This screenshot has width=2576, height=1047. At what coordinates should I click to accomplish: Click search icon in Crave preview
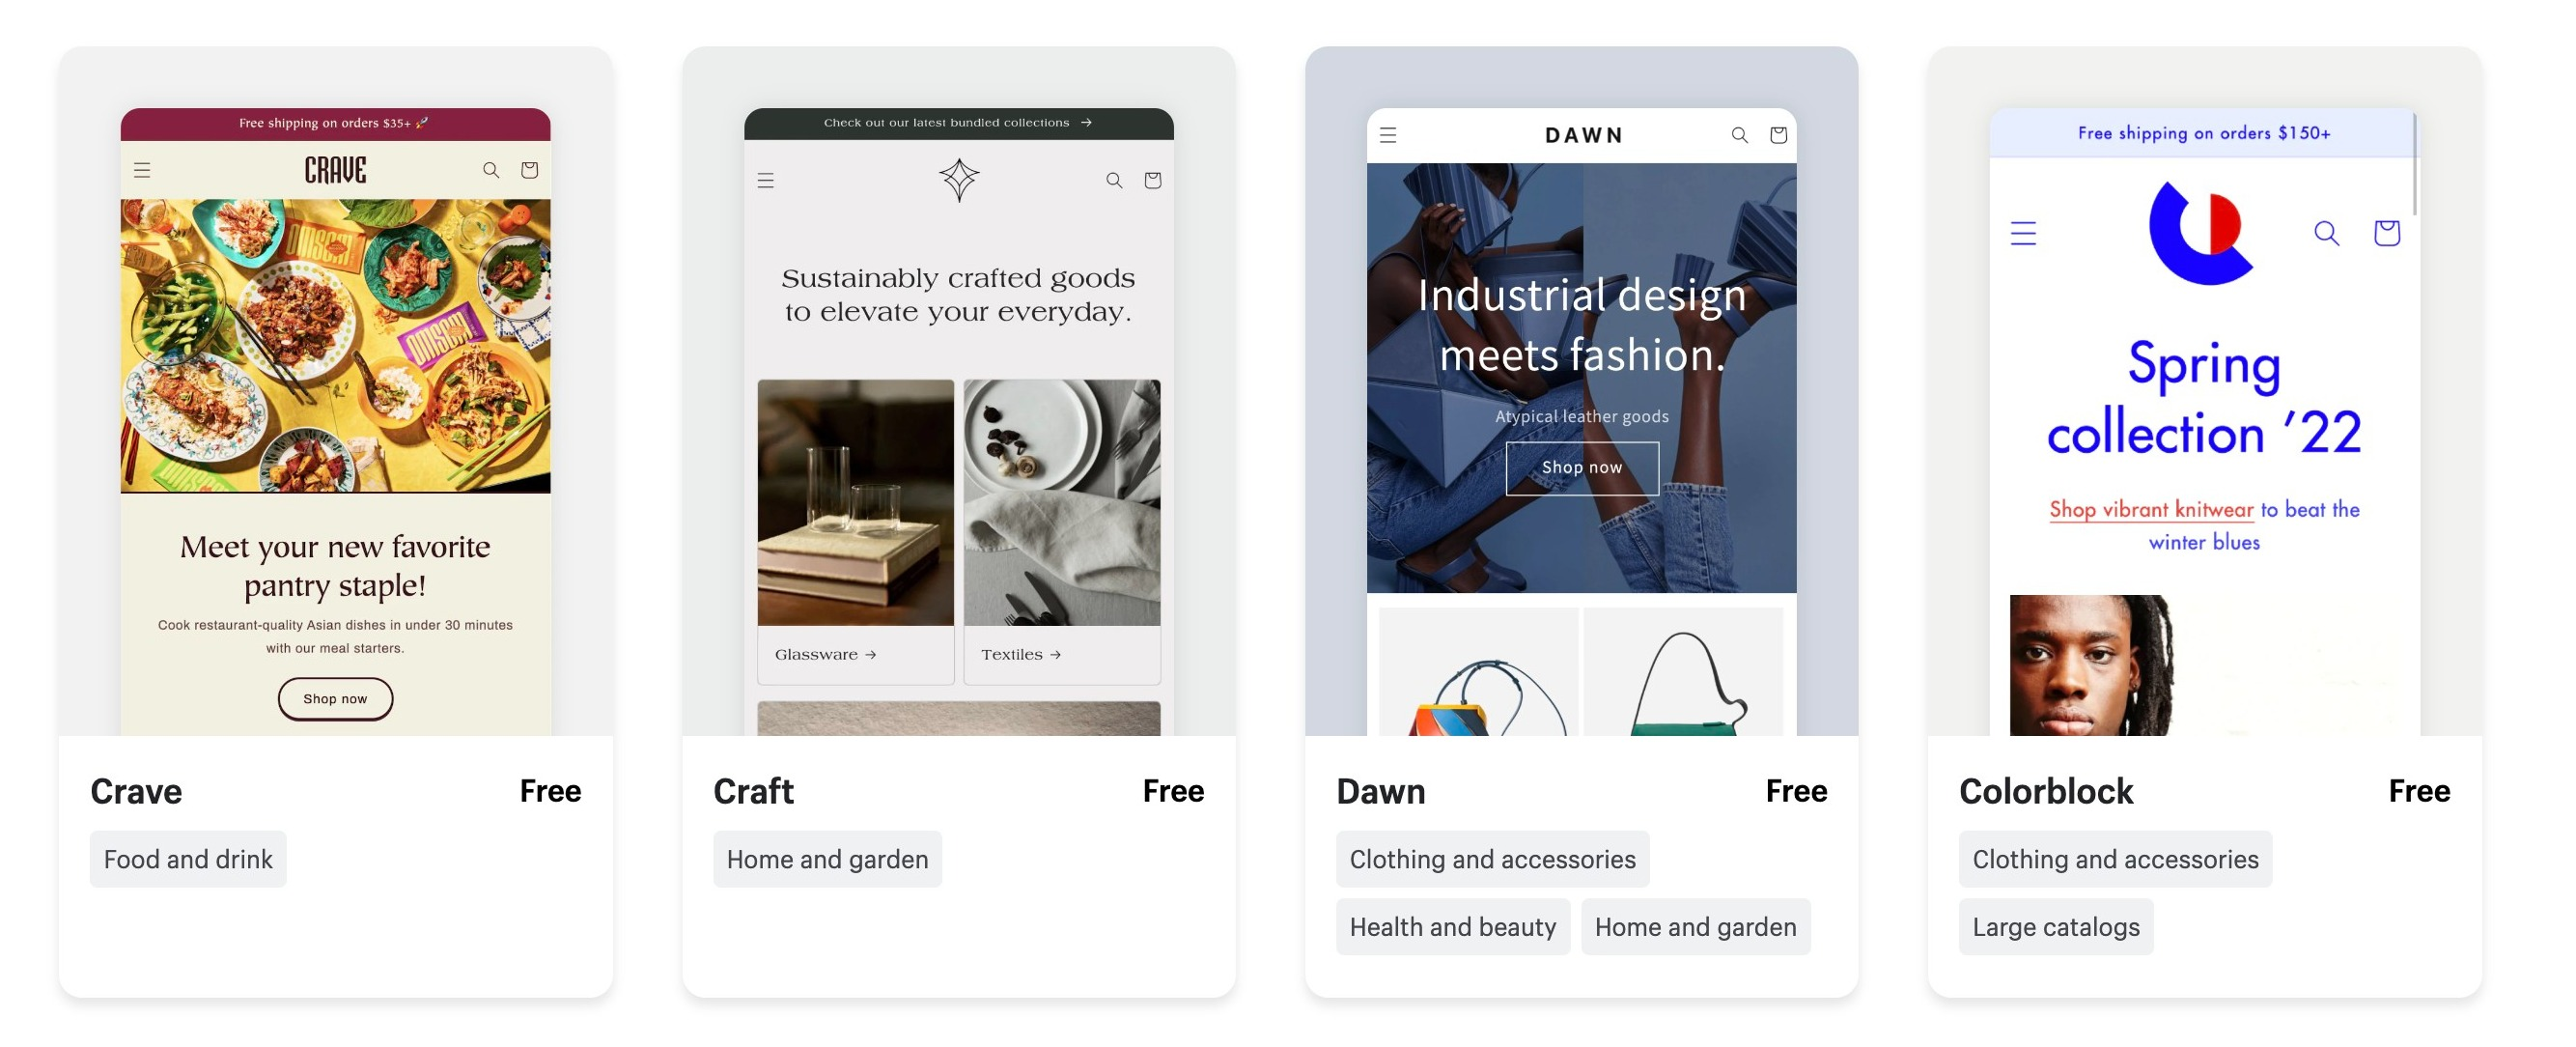point(491,170)
